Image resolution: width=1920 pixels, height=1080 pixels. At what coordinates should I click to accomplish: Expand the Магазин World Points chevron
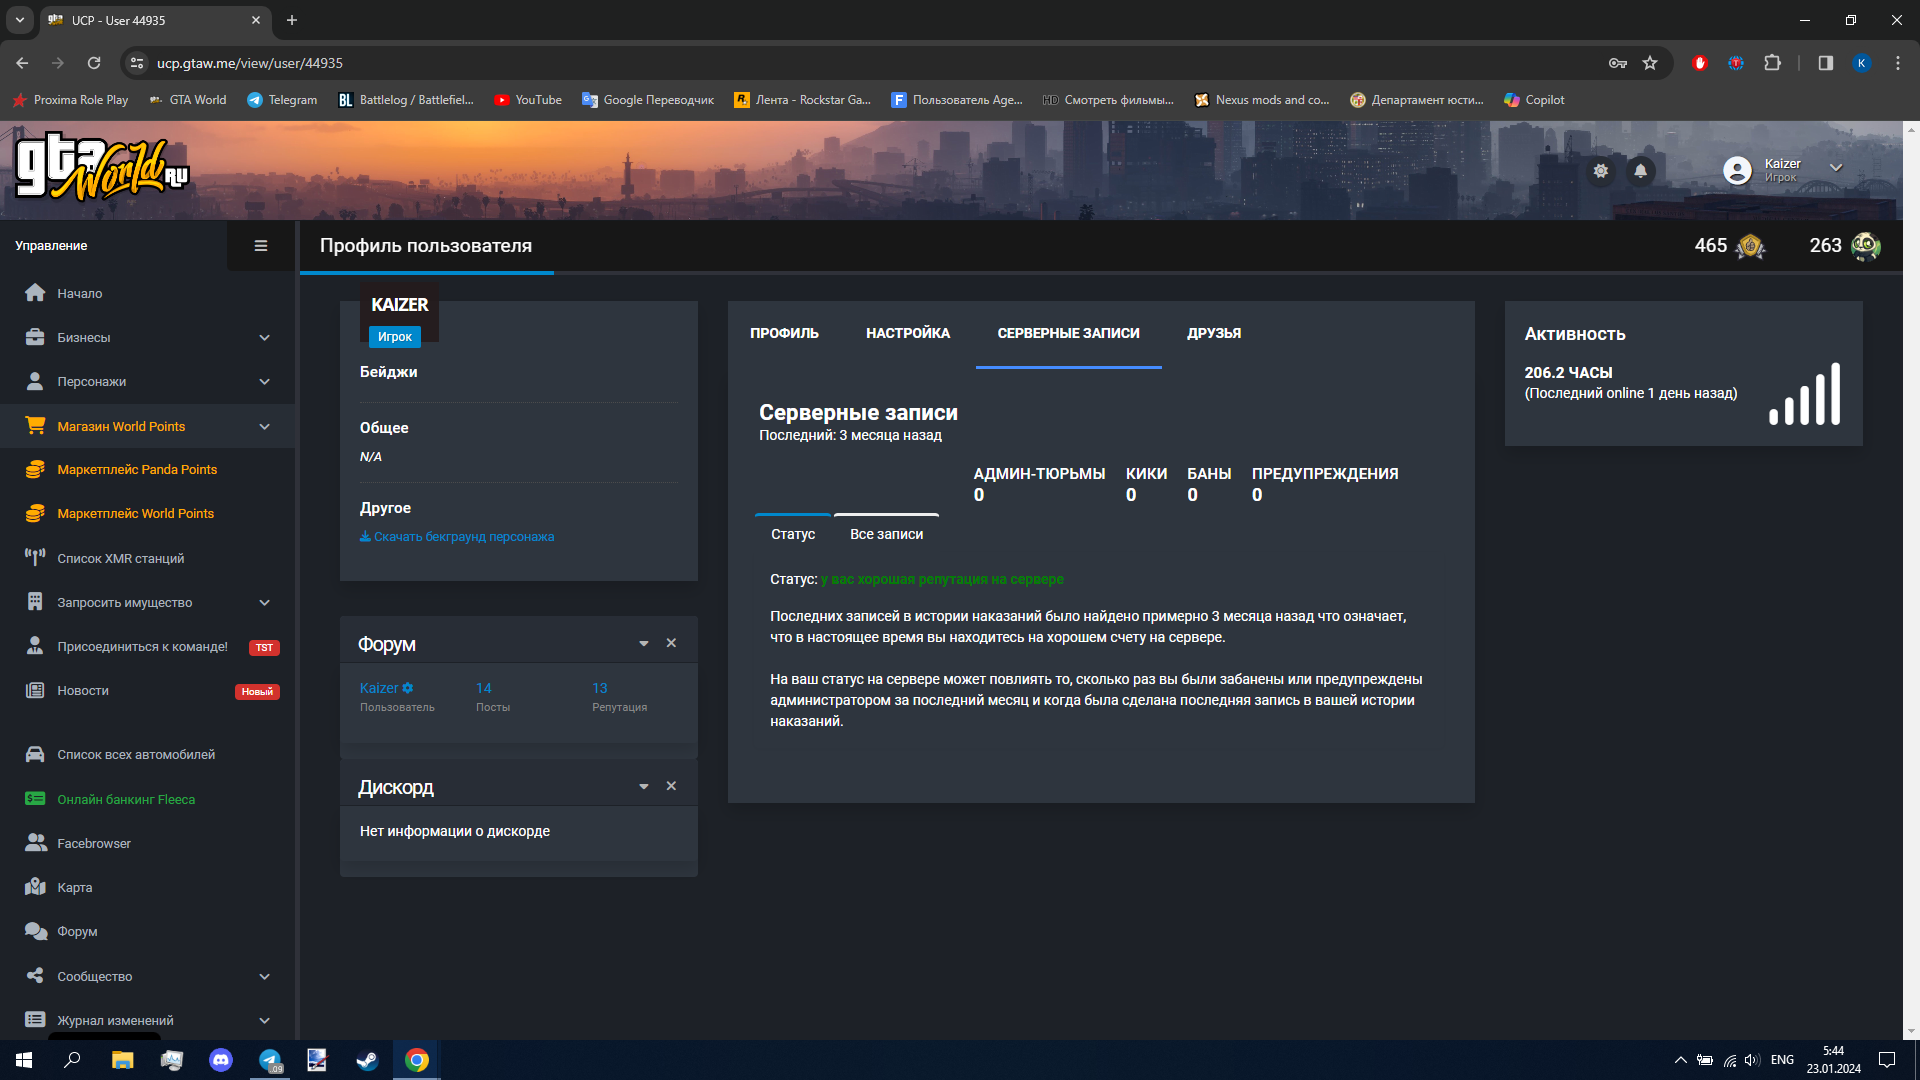point(265,427)
